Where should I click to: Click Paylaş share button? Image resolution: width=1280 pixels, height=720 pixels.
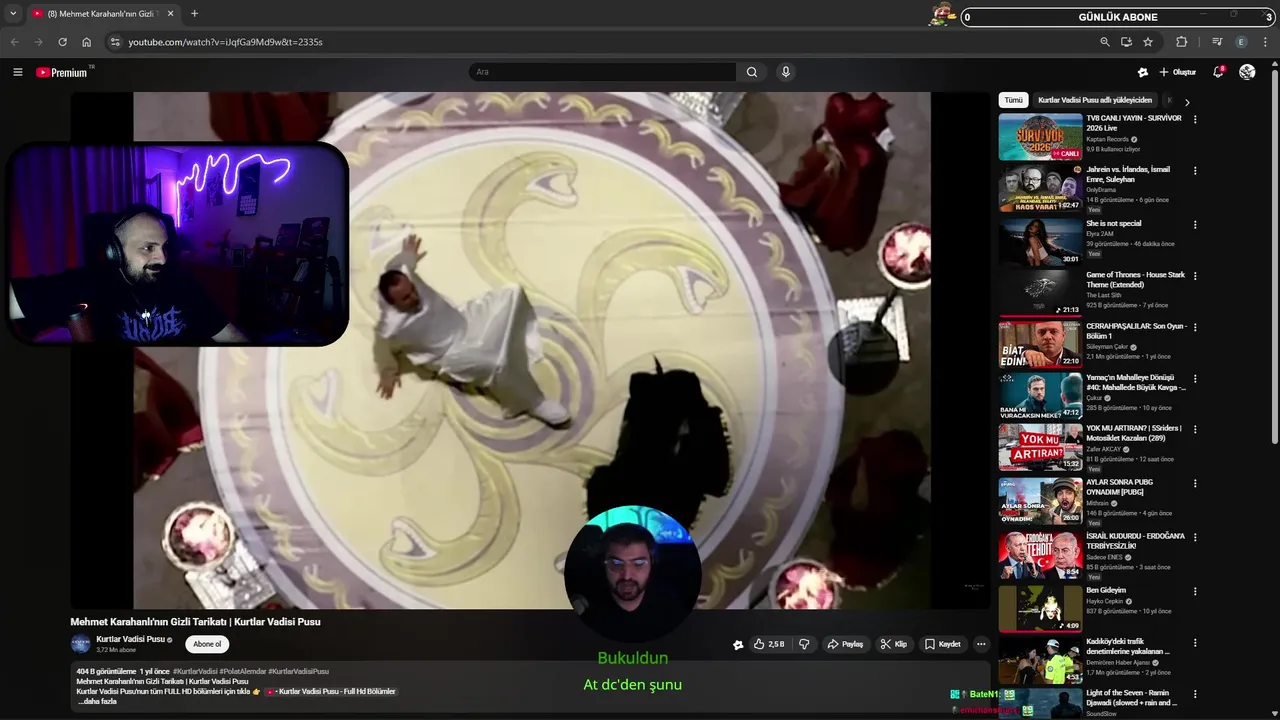tap(845, 644)
